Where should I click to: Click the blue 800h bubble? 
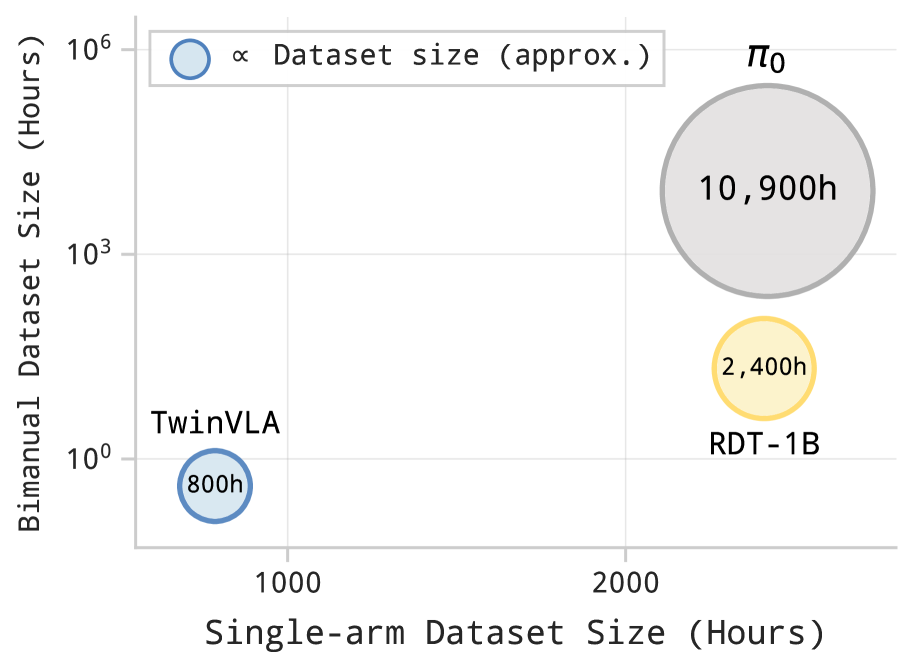[x=215, y=486]
